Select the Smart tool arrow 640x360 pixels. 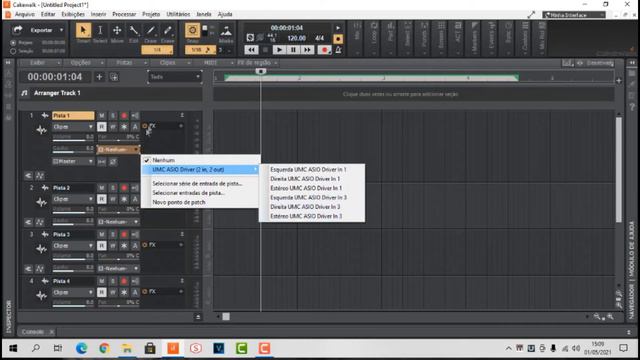tap(83, 30)
